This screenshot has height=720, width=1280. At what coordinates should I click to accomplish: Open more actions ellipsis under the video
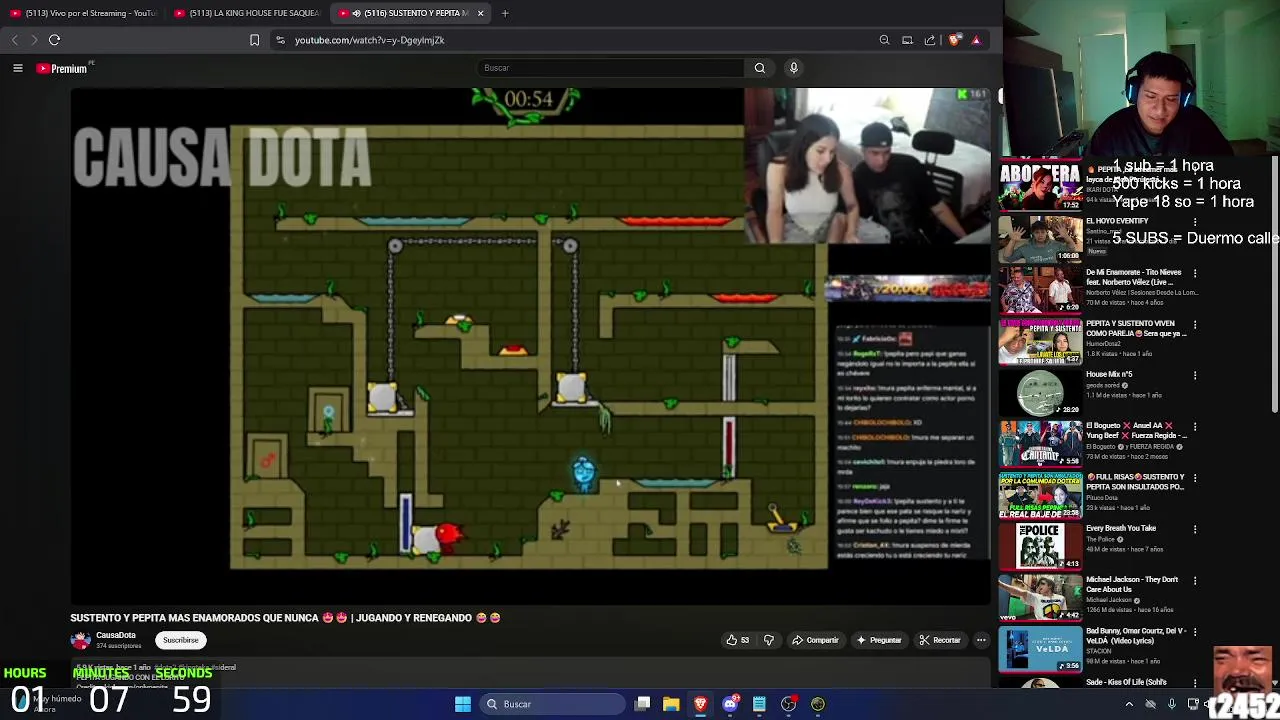pyautogui.click(x=981, y=640)
